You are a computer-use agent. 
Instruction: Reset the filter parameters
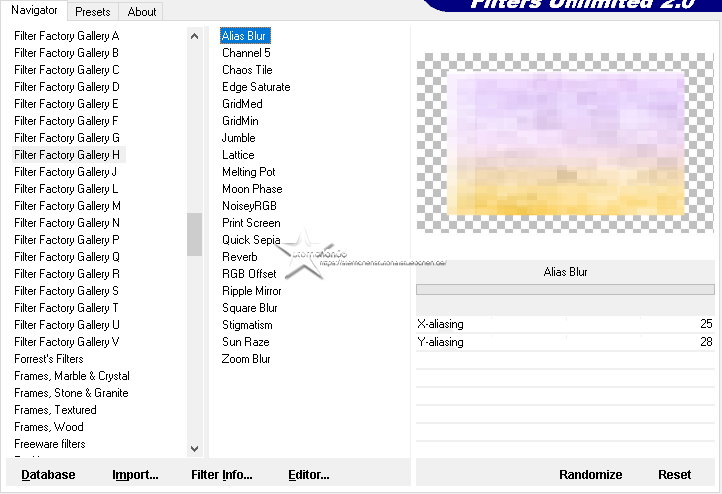pos(674,475)
